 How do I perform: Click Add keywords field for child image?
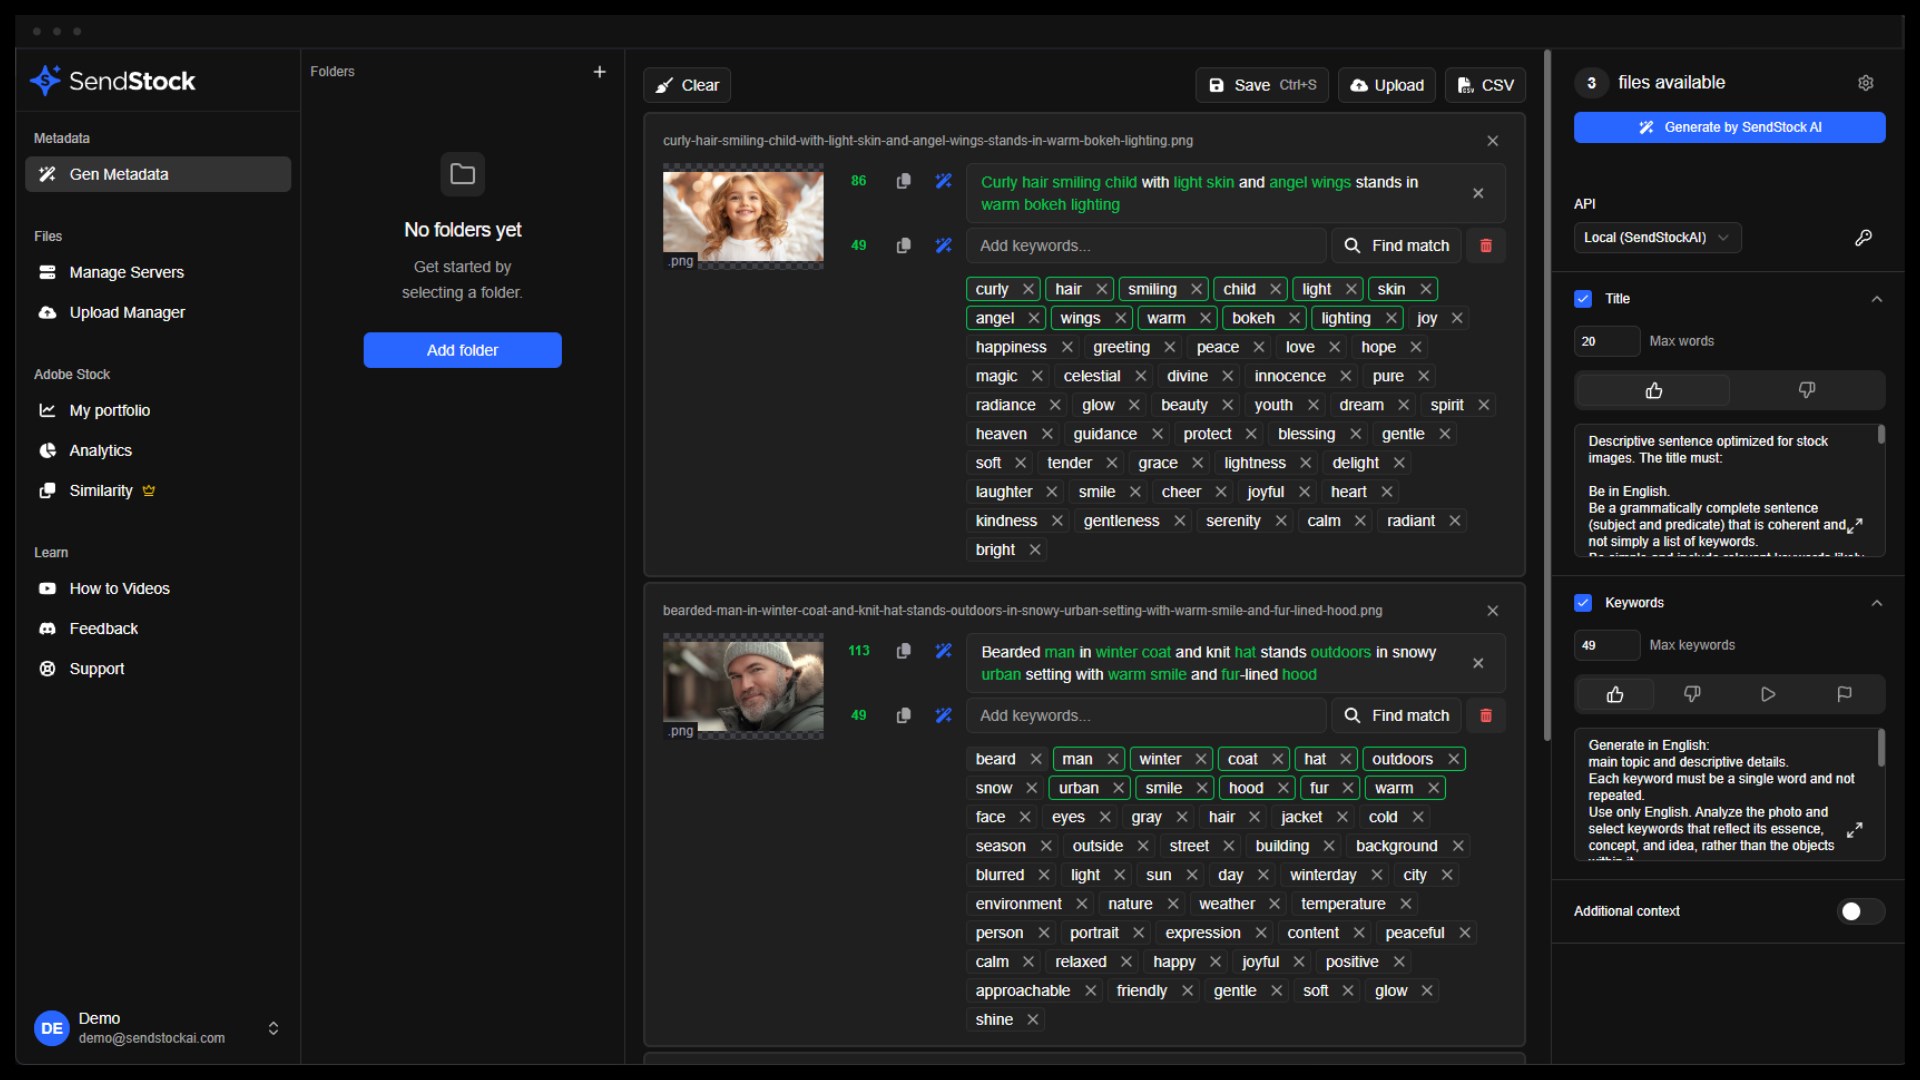pyautogui.click(x=1145, y=246)
